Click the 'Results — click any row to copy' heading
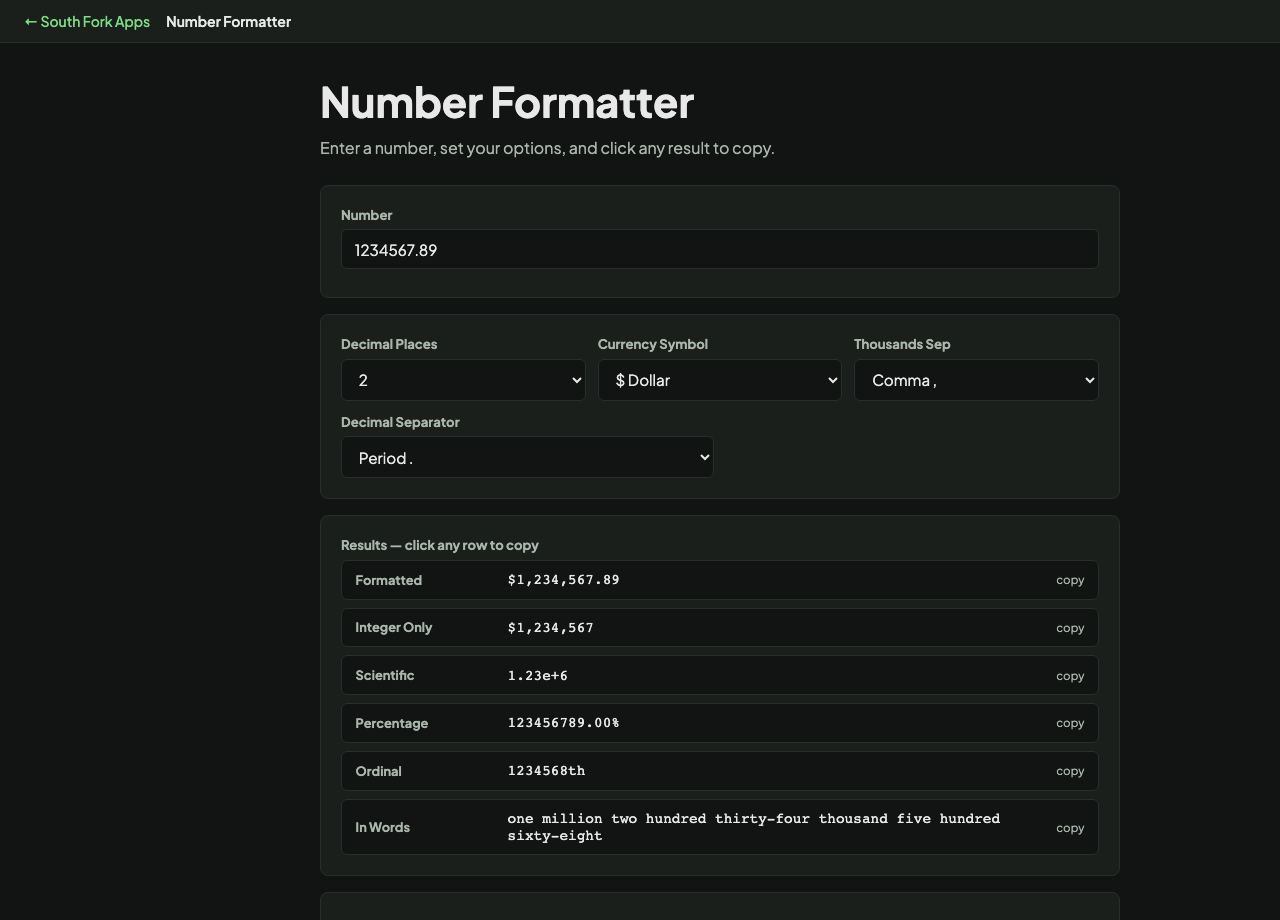1280x920 pixels. (x=440, y=545)
